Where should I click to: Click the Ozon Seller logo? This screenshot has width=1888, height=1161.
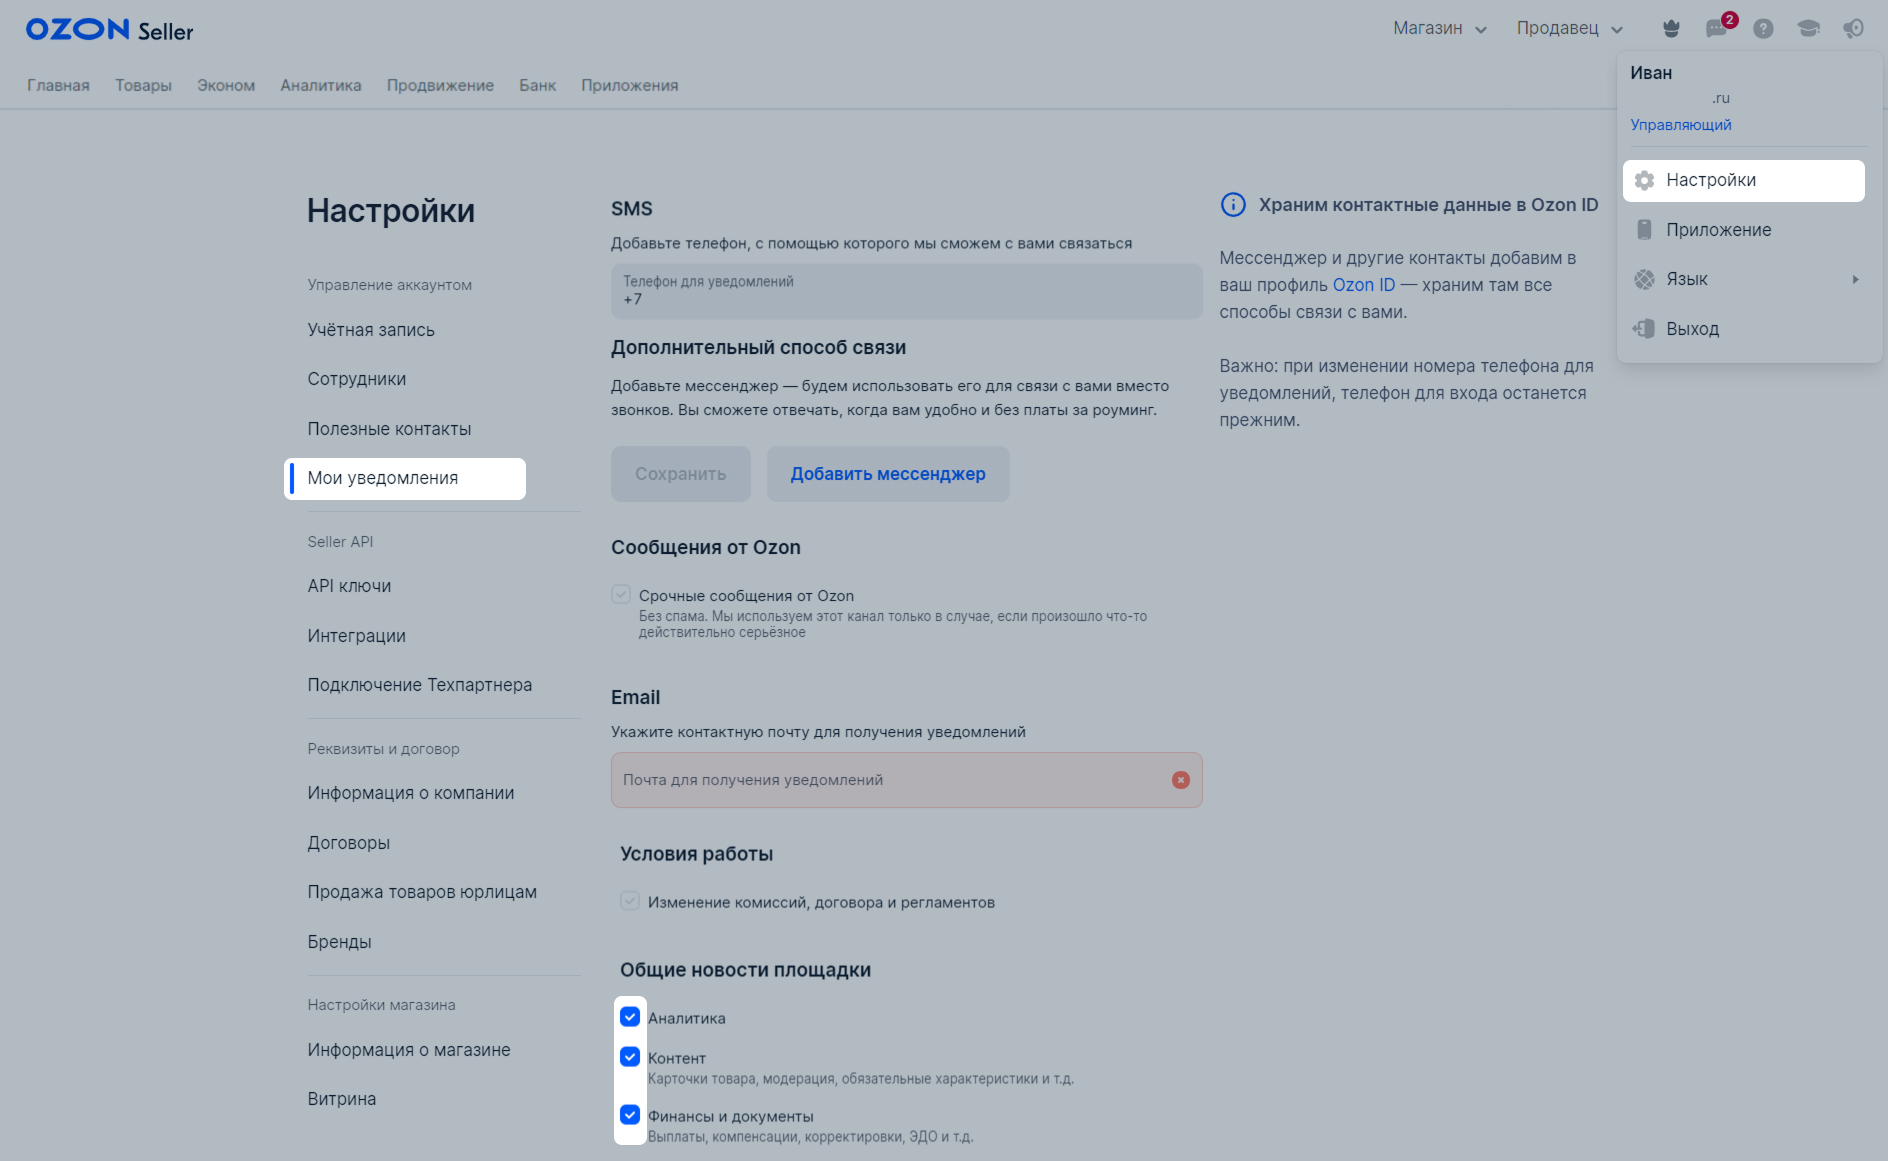click(x=109, y=30)
